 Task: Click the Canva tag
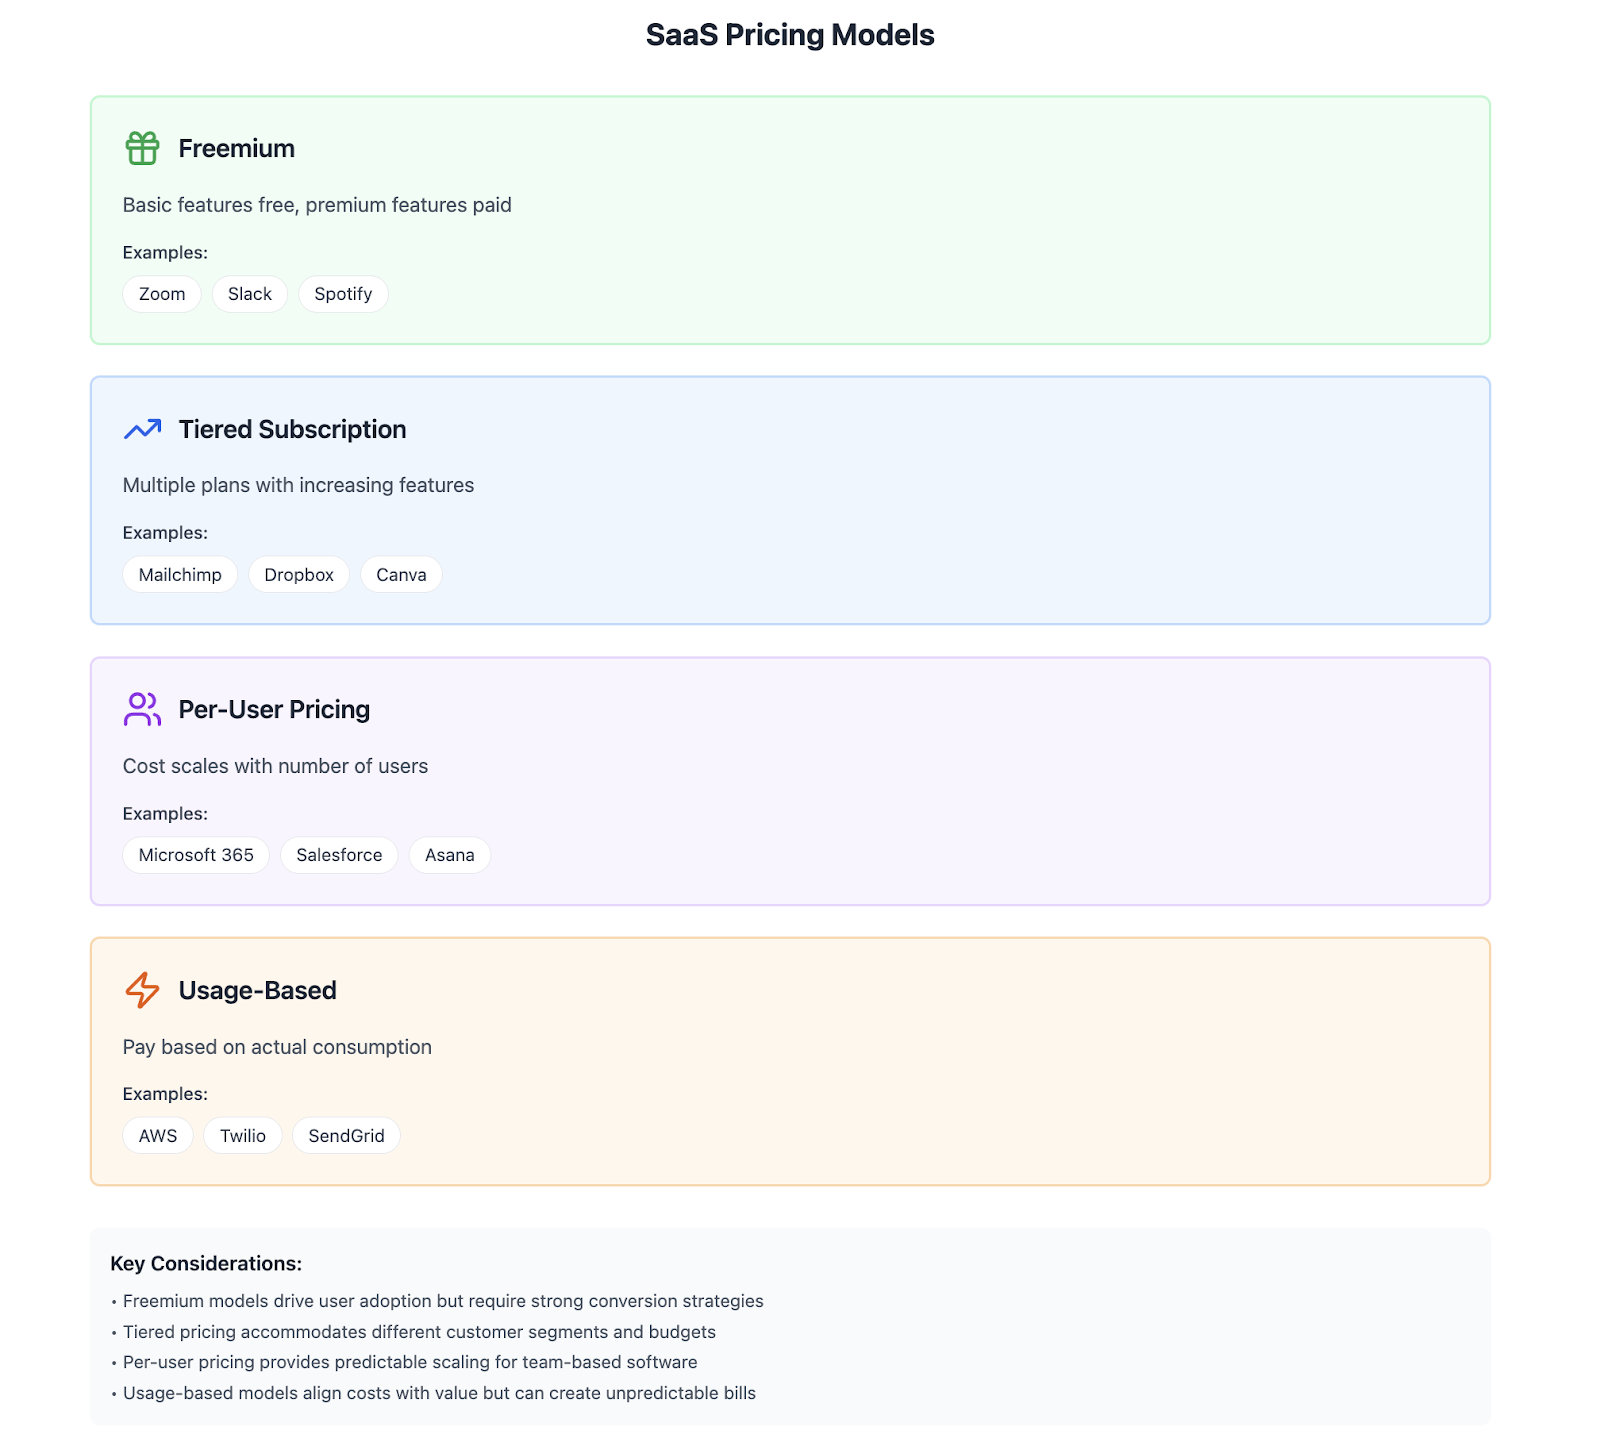(401, 575)
